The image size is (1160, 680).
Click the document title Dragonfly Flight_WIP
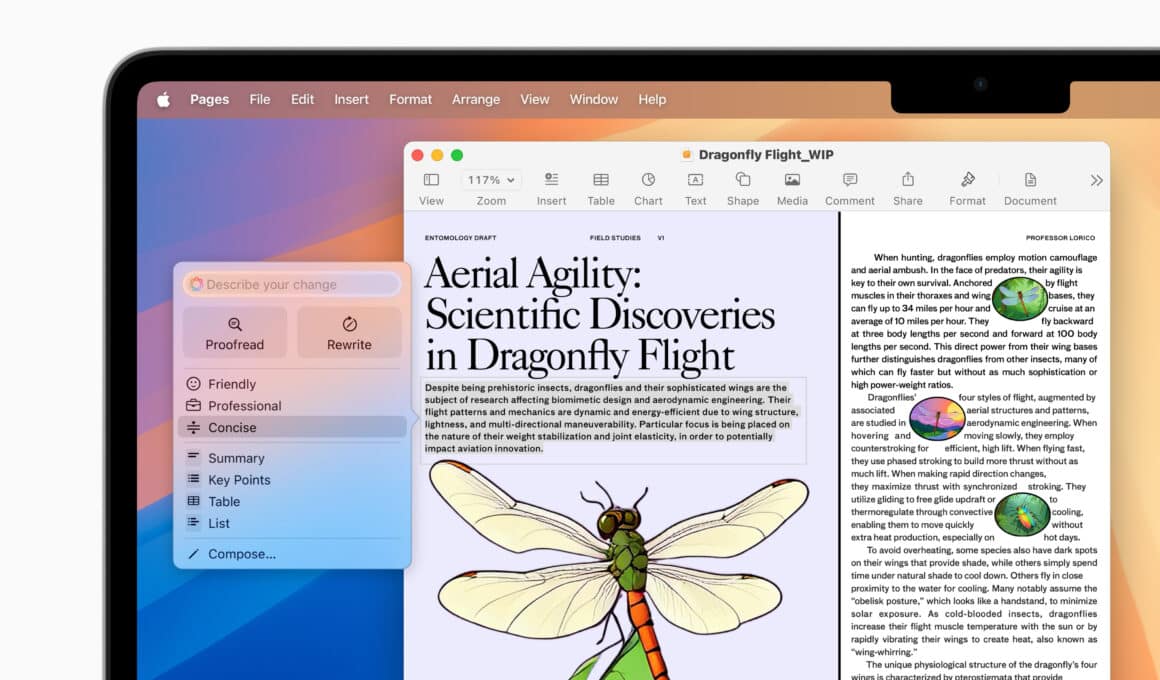pos(766,155)
